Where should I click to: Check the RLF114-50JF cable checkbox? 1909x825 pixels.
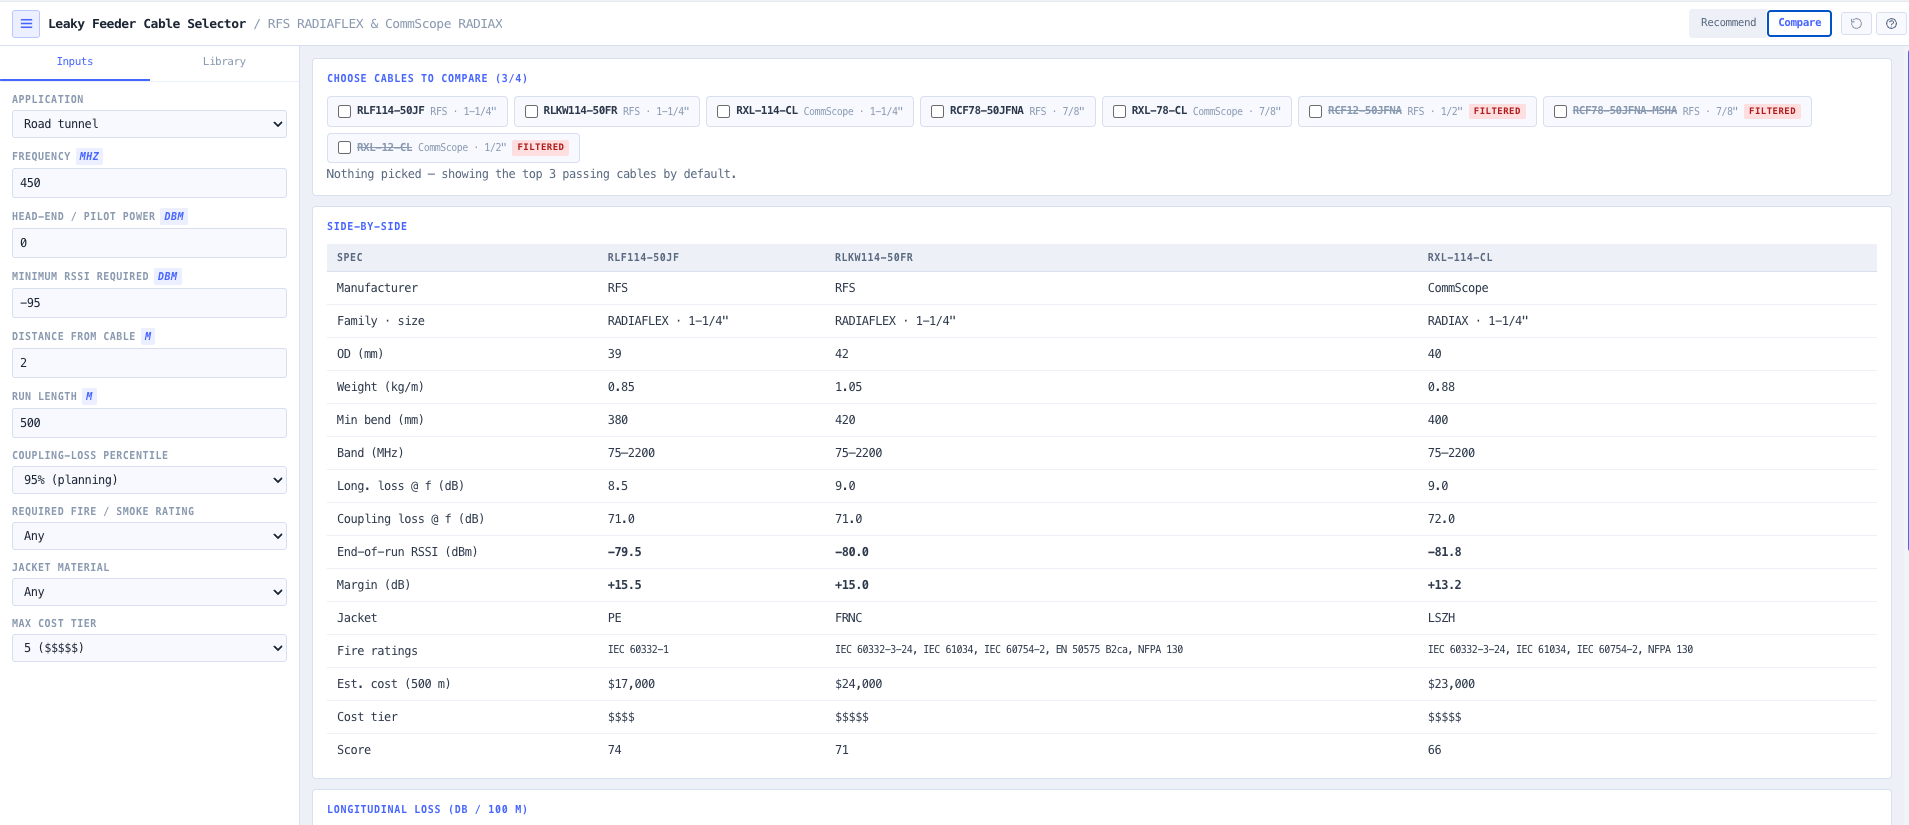(344, 111)
